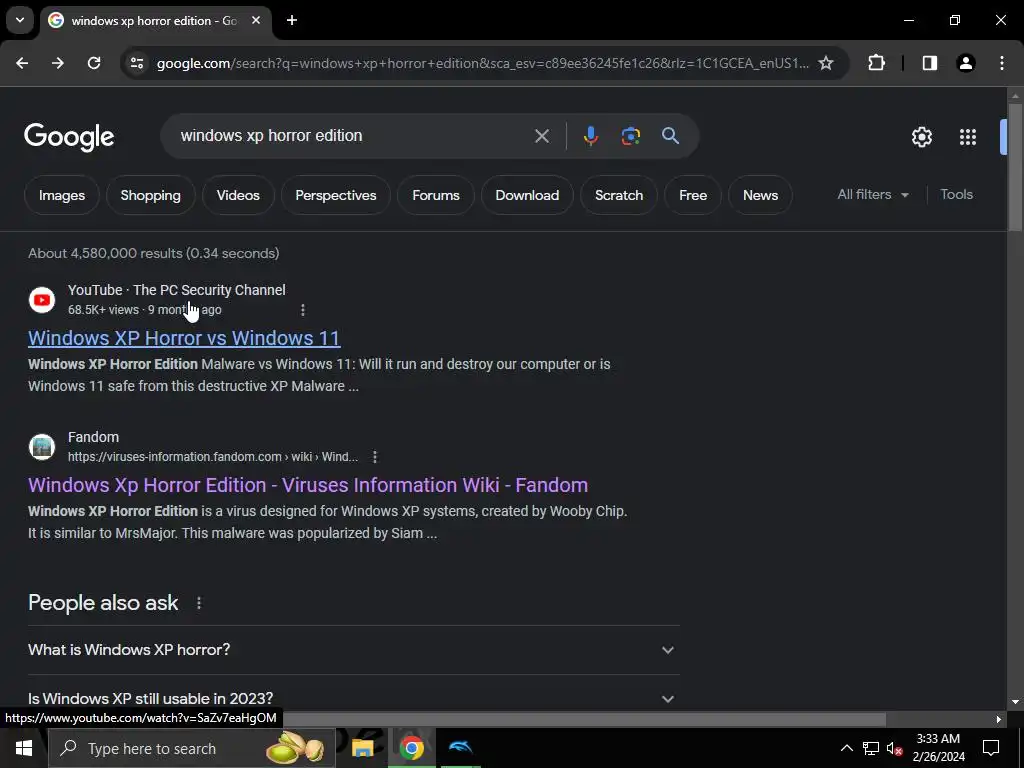Click the Chrome taskbar icon
The height and width of the screenshot is (768, 1024).
(411, 748)
